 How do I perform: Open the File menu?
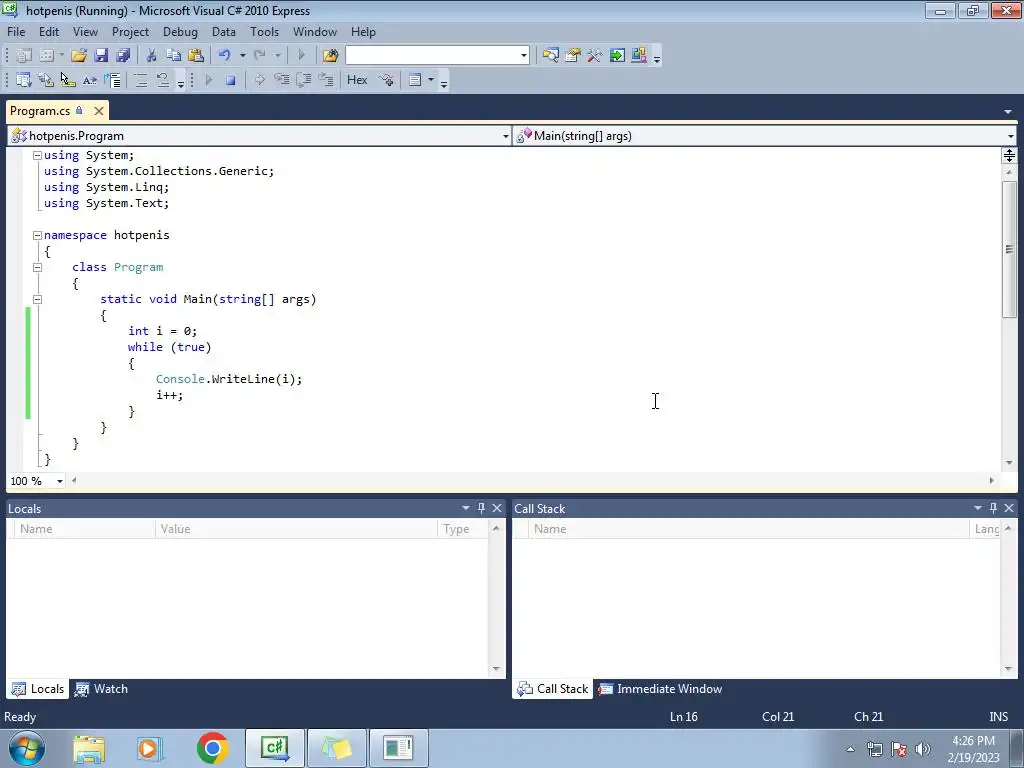pyautogui.click(x=16, y=32)
